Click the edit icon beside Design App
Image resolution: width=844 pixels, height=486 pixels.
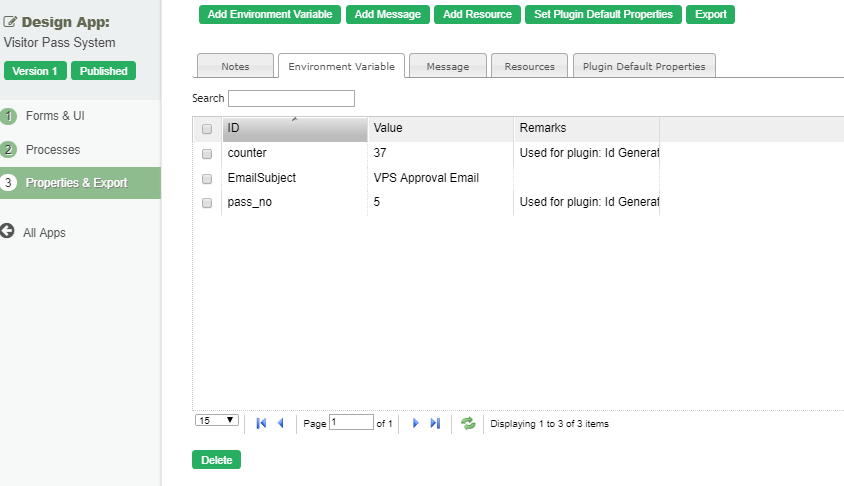pos(11,22)
